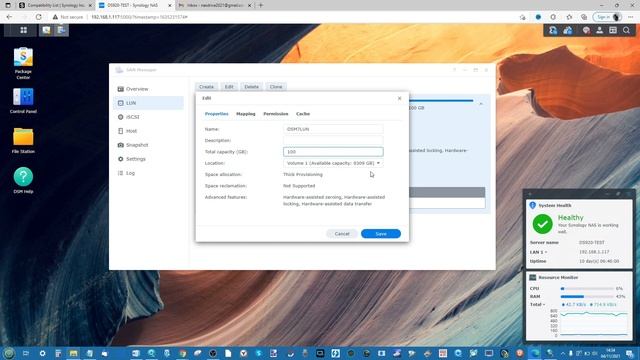
Task: Click the Delete button in LUN toolbar
Action: coord(251,87)
